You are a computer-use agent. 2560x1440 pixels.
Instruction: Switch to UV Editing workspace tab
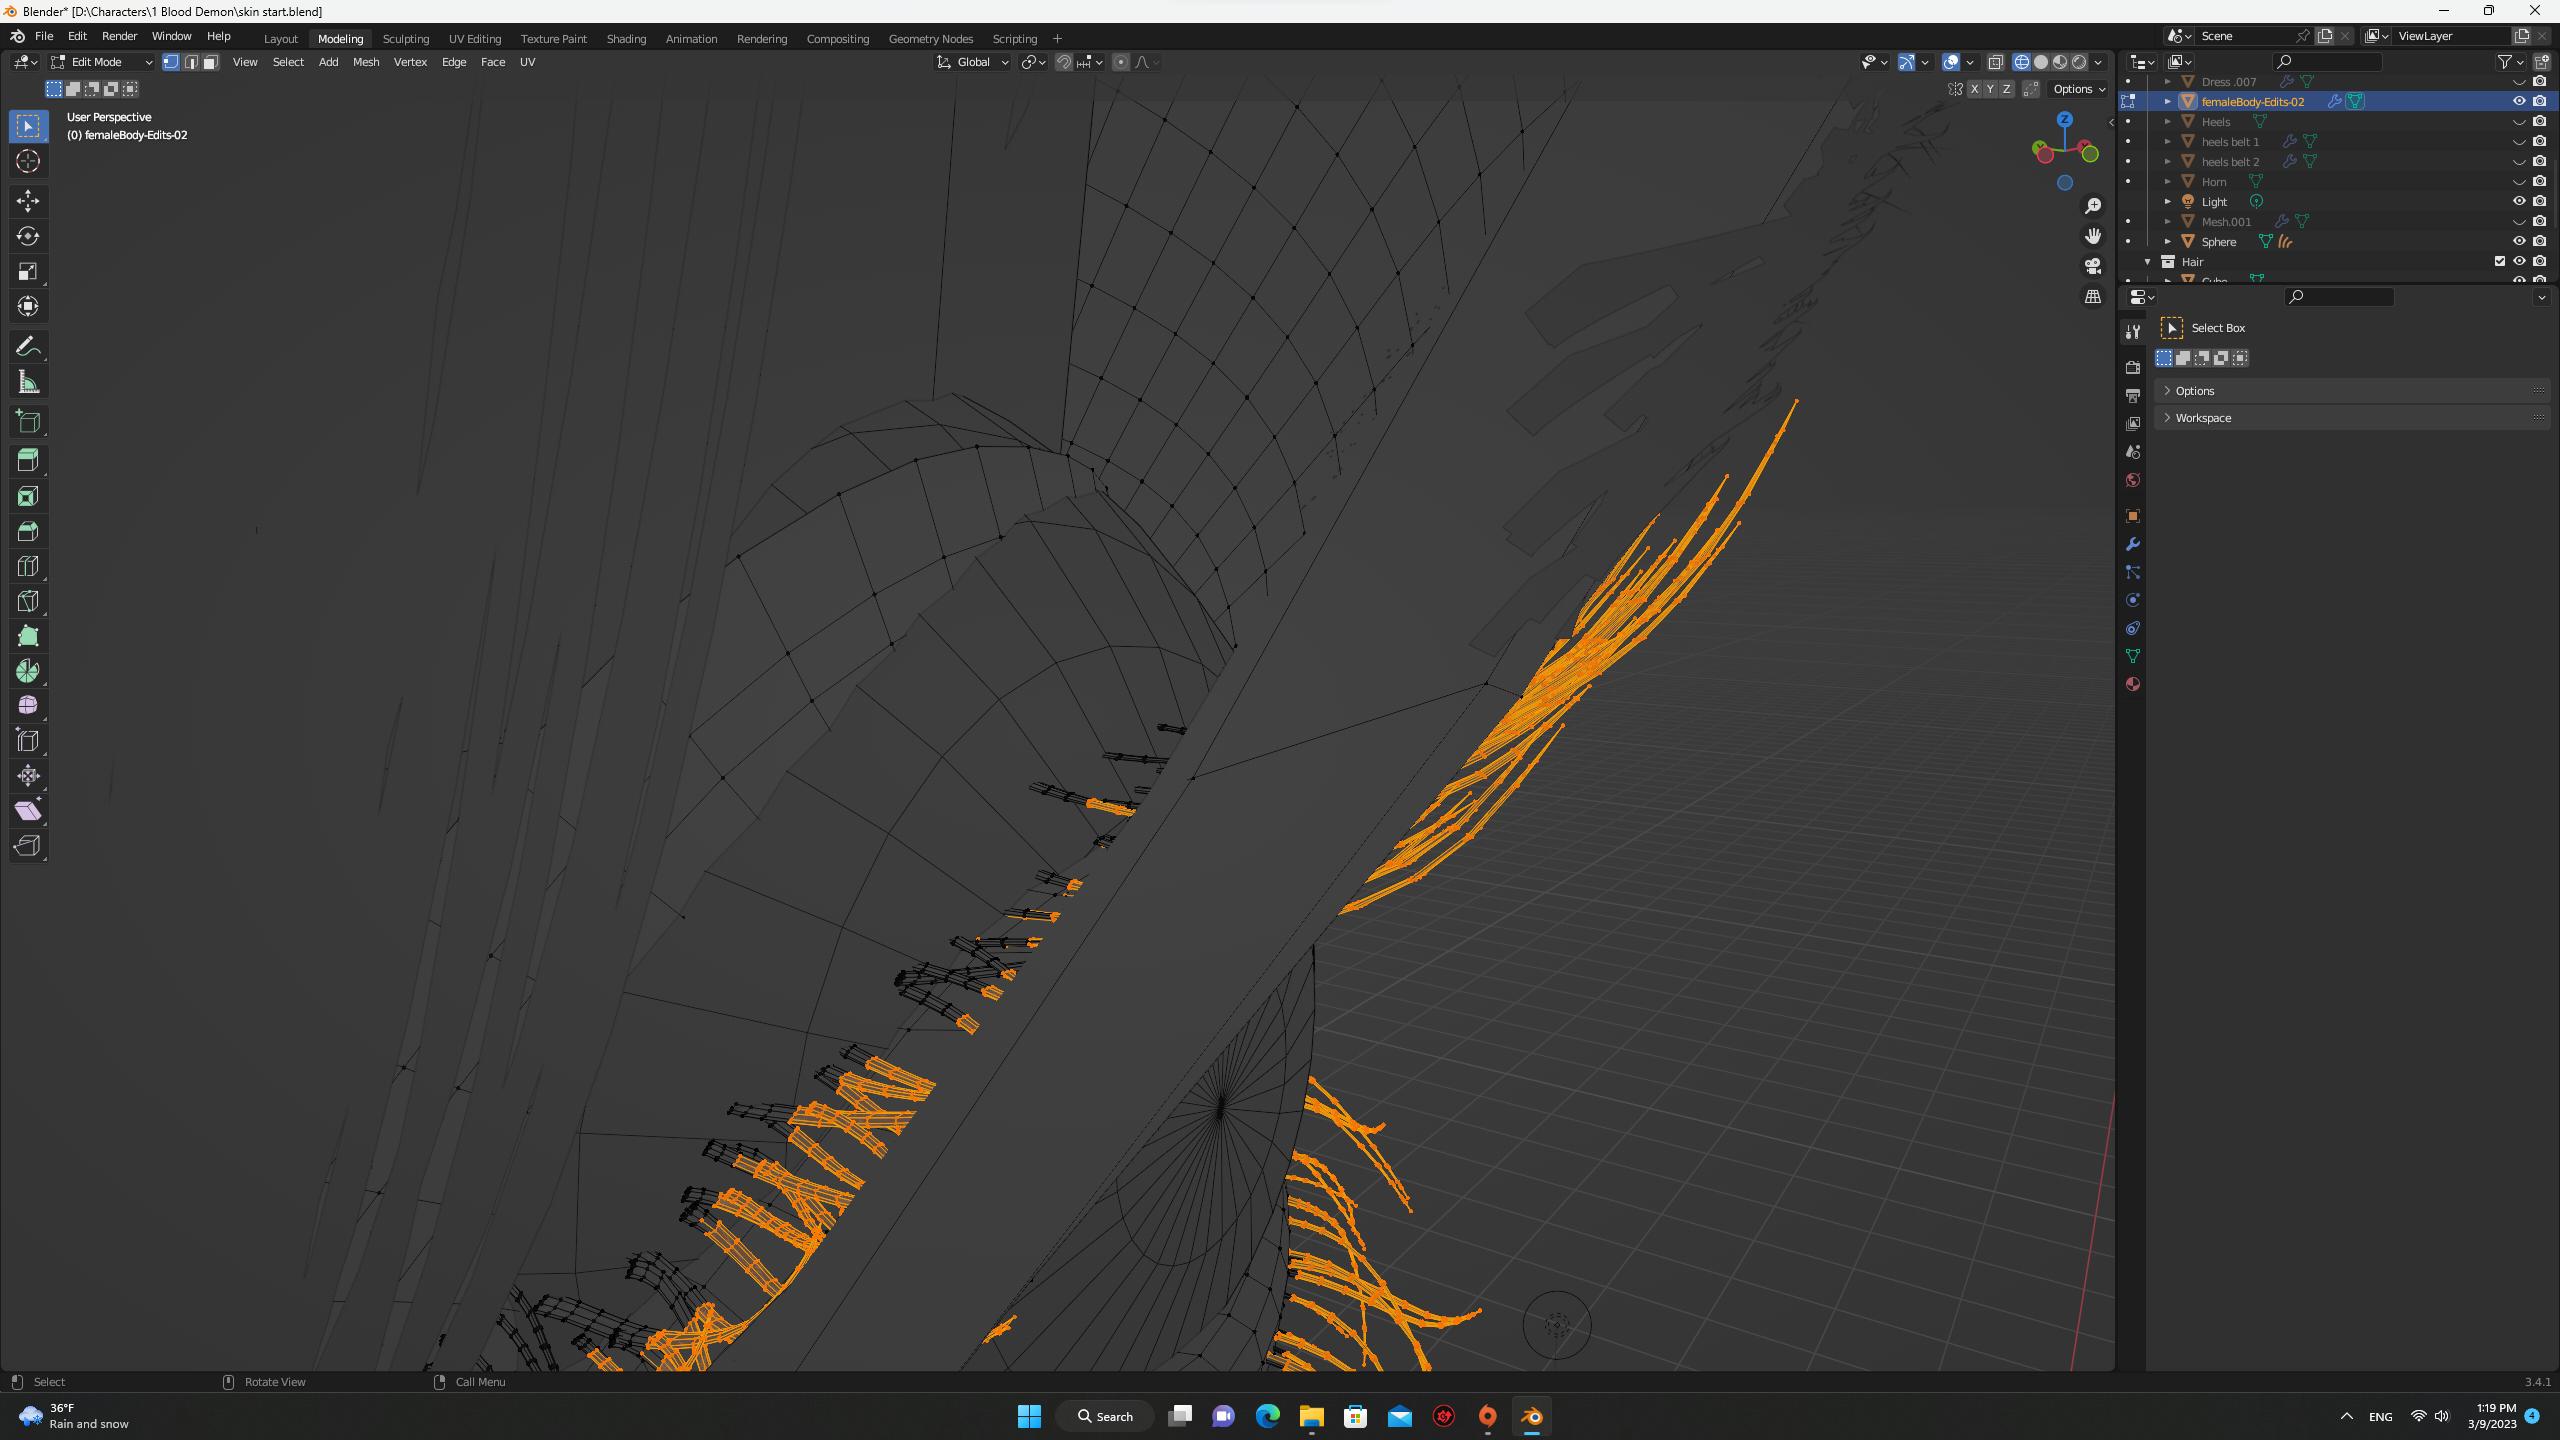(474, 38)
